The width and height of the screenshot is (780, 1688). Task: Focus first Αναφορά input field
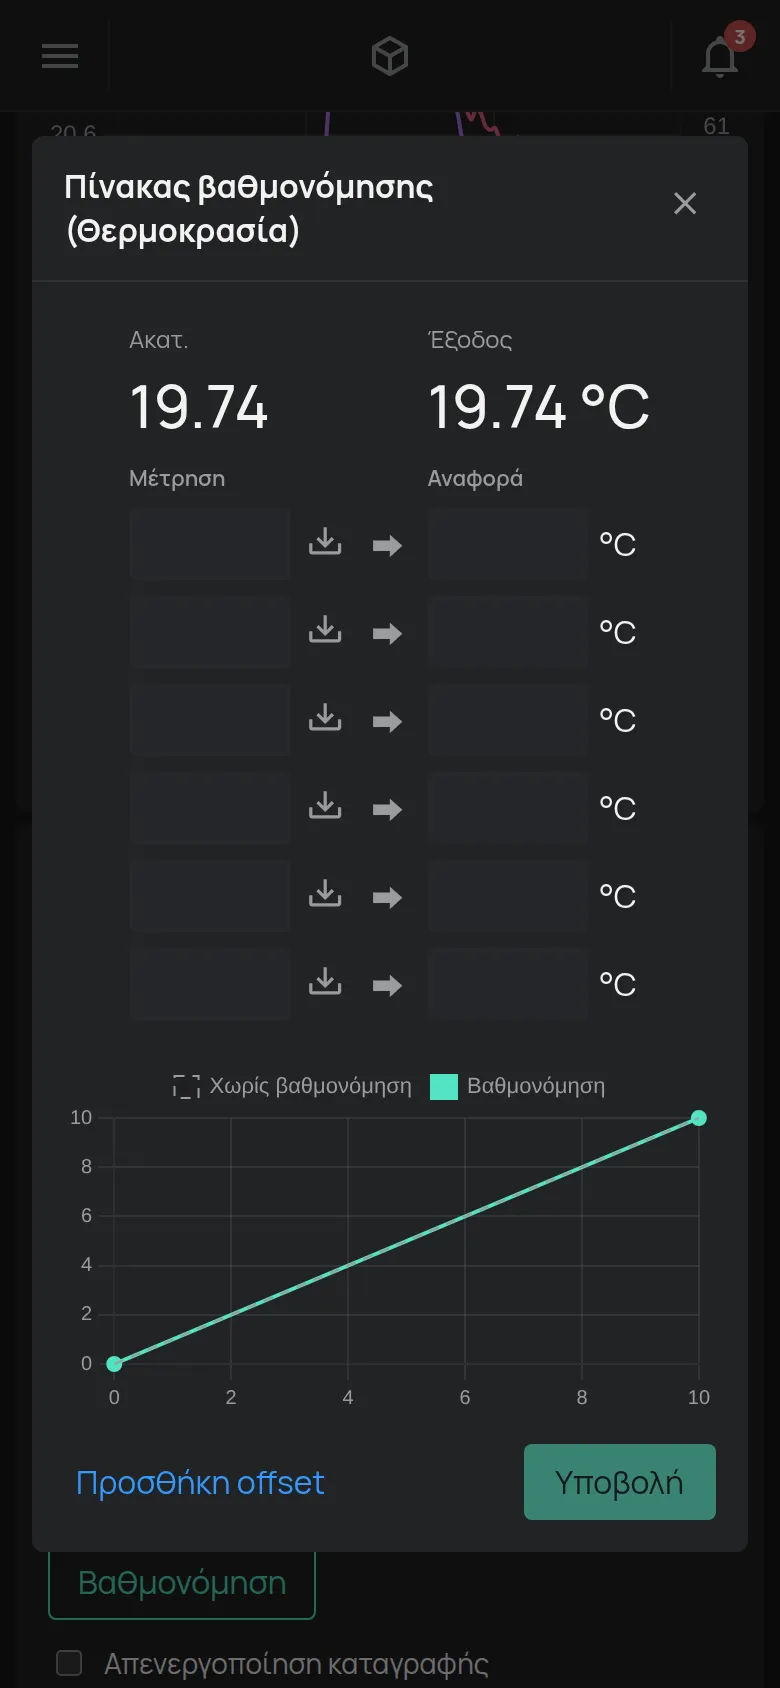click(508, 544)
